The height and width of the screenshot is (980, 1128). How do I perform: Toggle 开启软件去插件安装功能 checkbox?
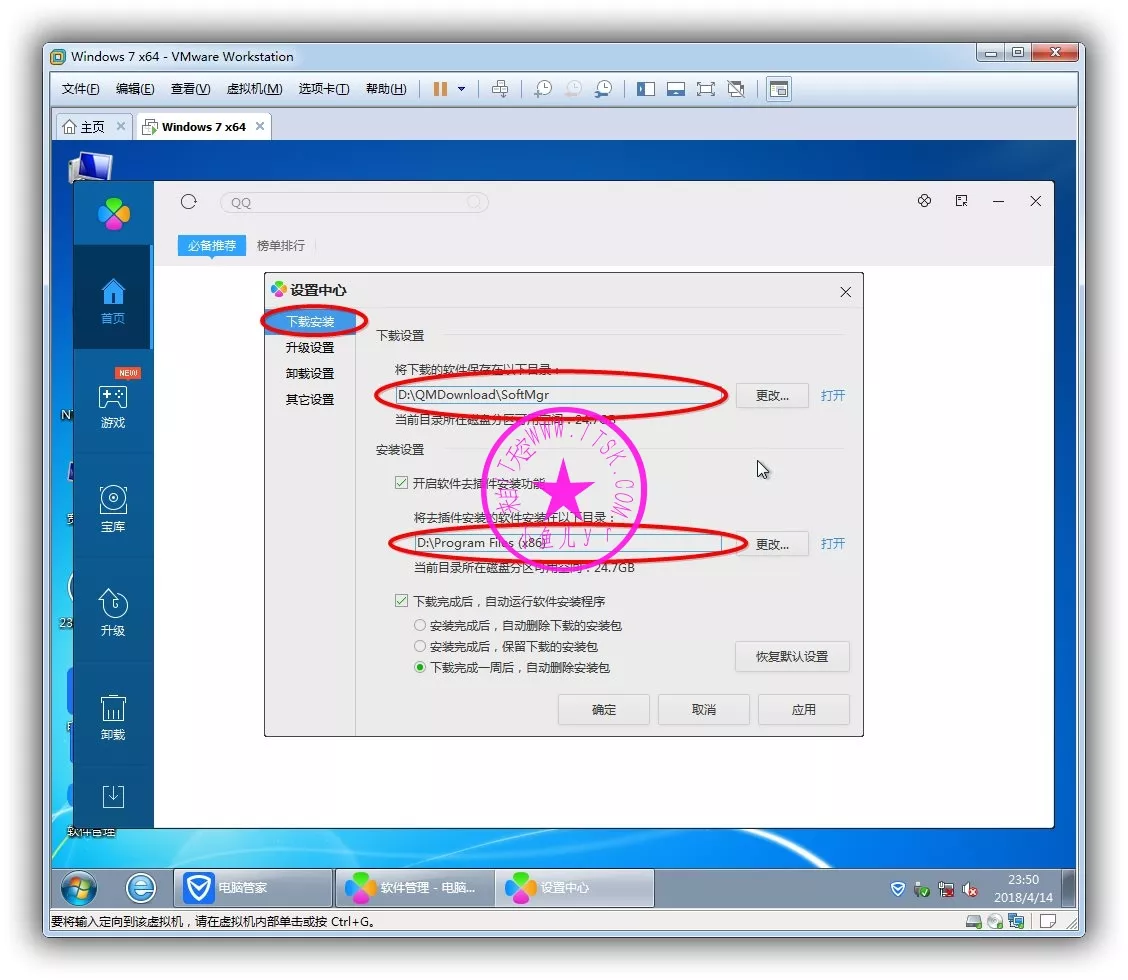[x=402, y=483]
